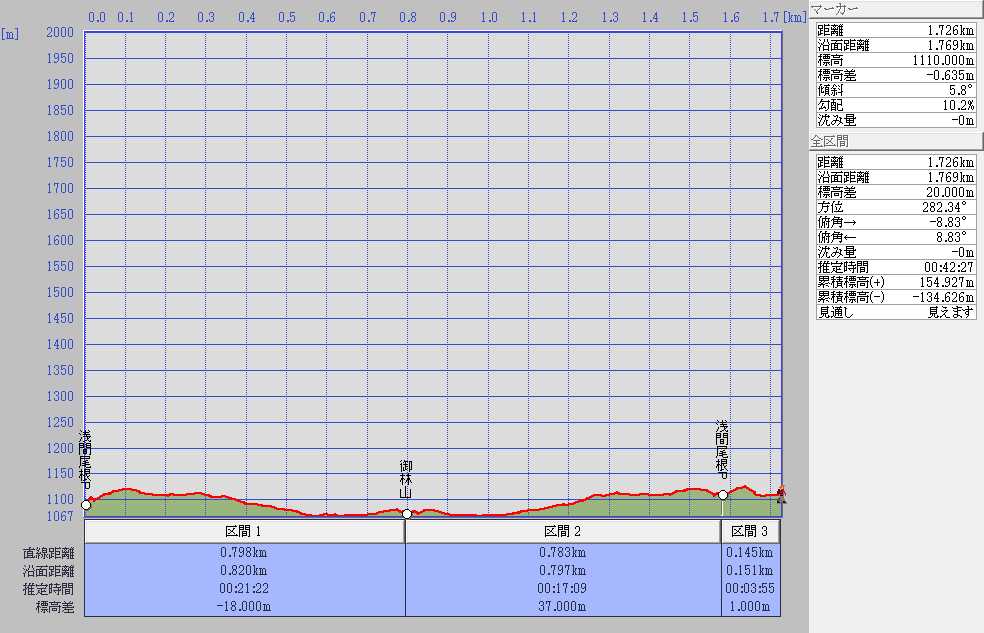The image size is (984, 633).
Task: Click the 区間 2 沿面距離 value 0.797km
Action: [x=563, y=570]
